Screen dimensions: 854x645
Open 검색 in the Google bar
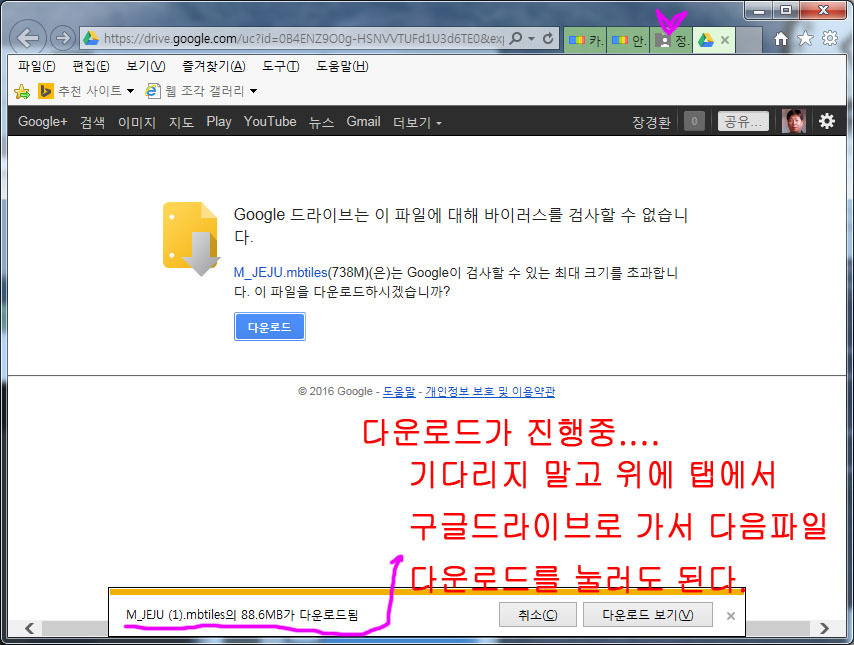click(93, 121)
